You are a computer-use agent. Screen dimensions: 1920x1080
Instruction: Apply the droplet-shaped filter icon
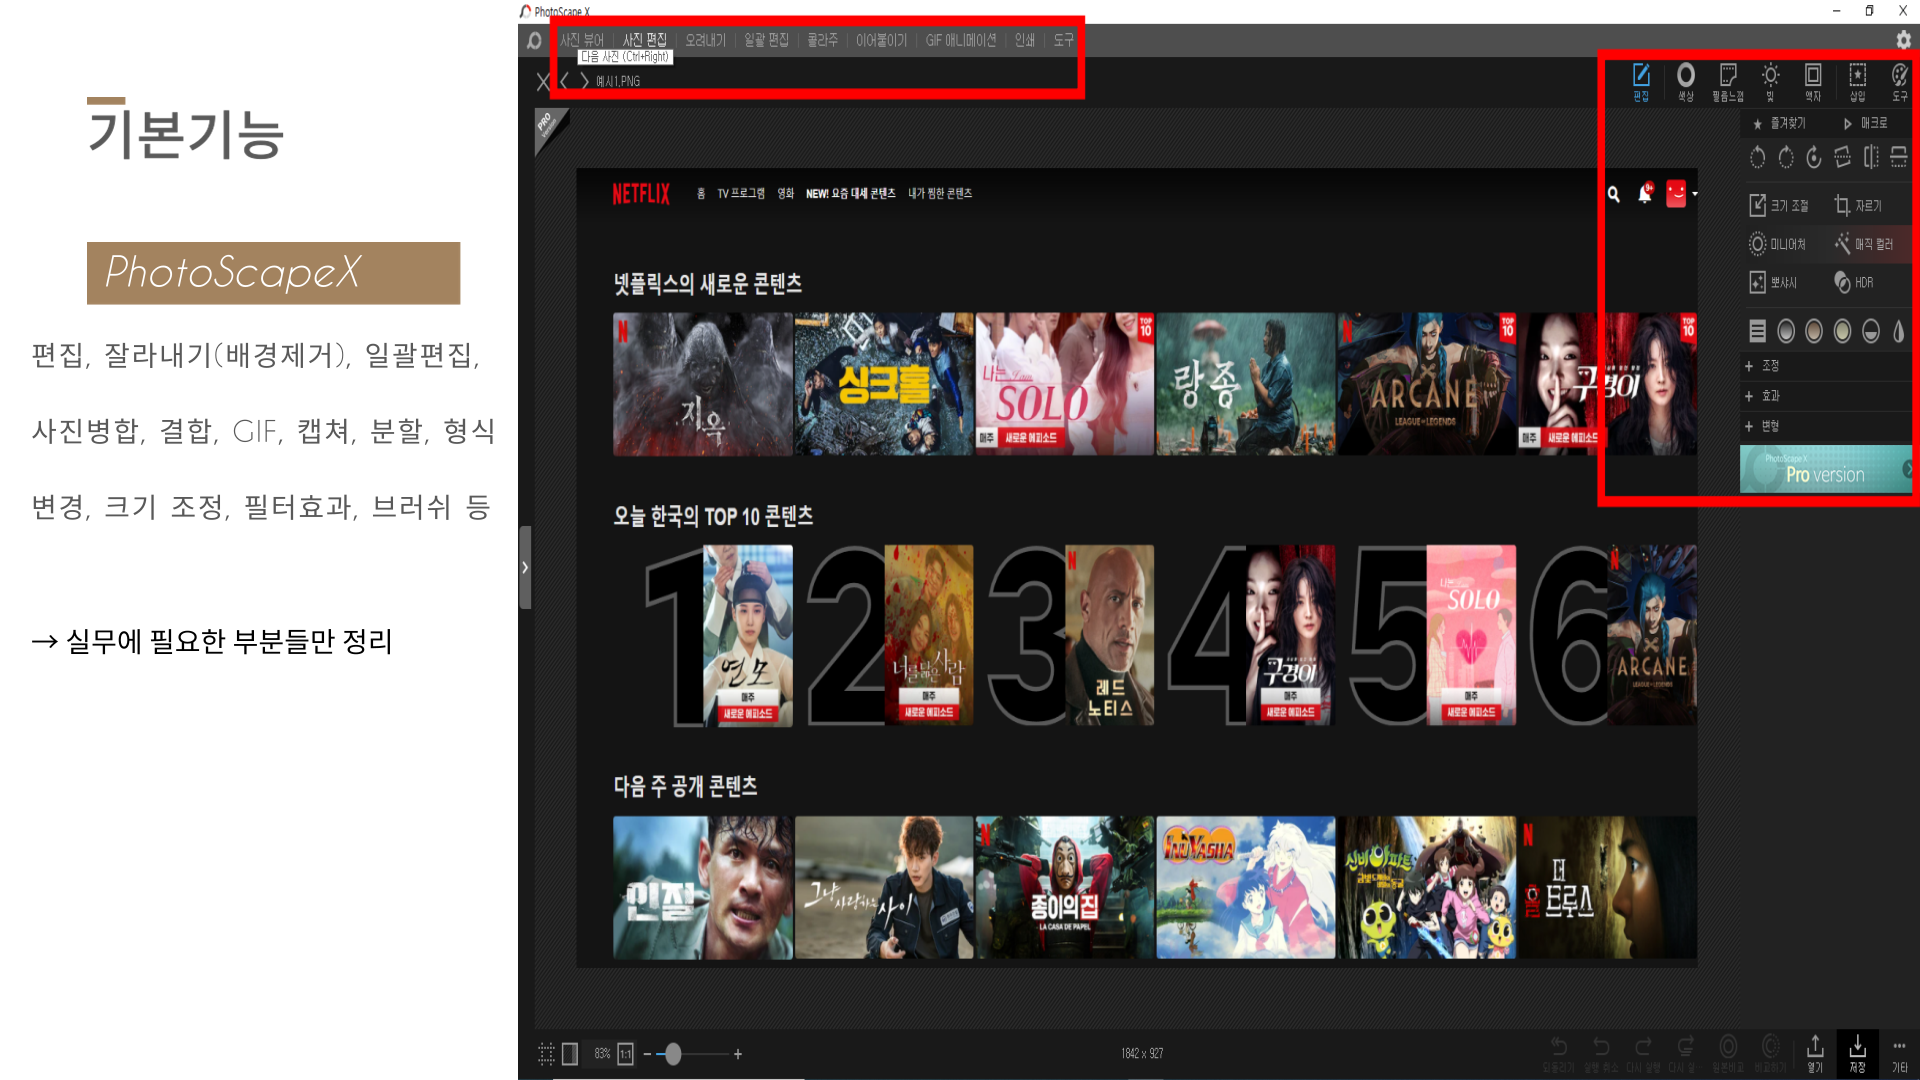1899,331
